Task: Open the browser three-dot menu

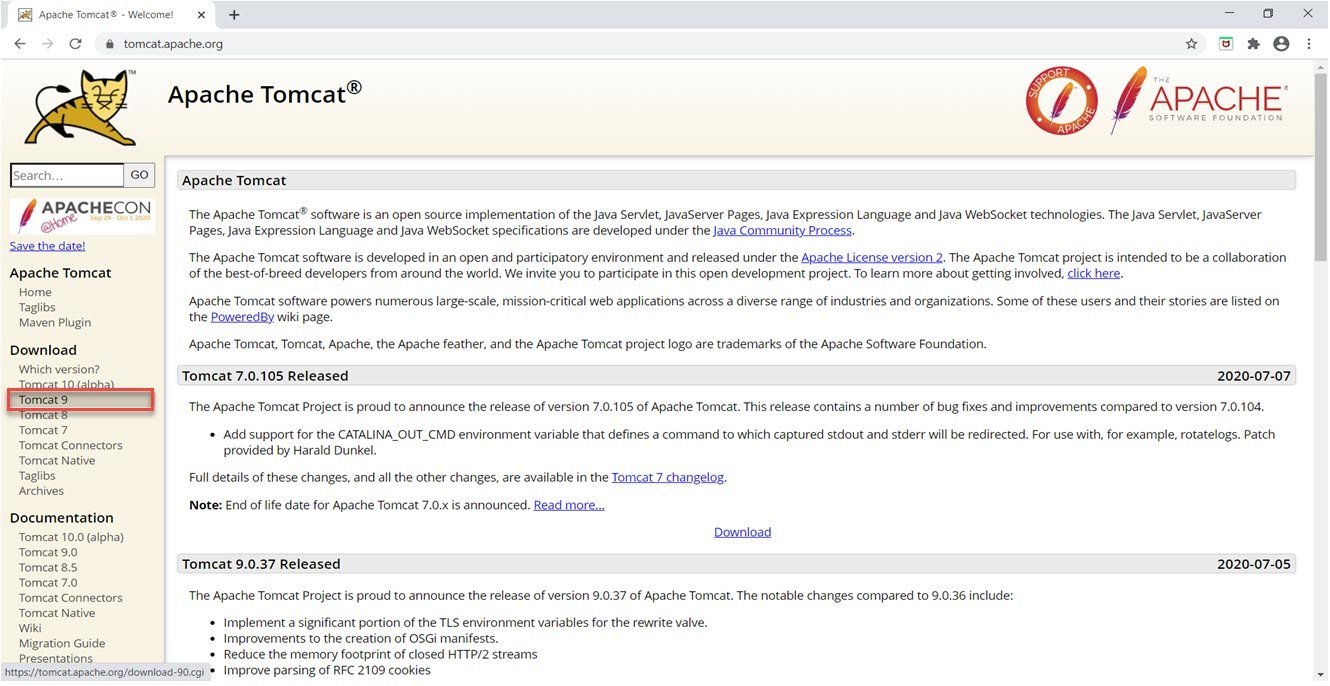Action: point(1308,43)
